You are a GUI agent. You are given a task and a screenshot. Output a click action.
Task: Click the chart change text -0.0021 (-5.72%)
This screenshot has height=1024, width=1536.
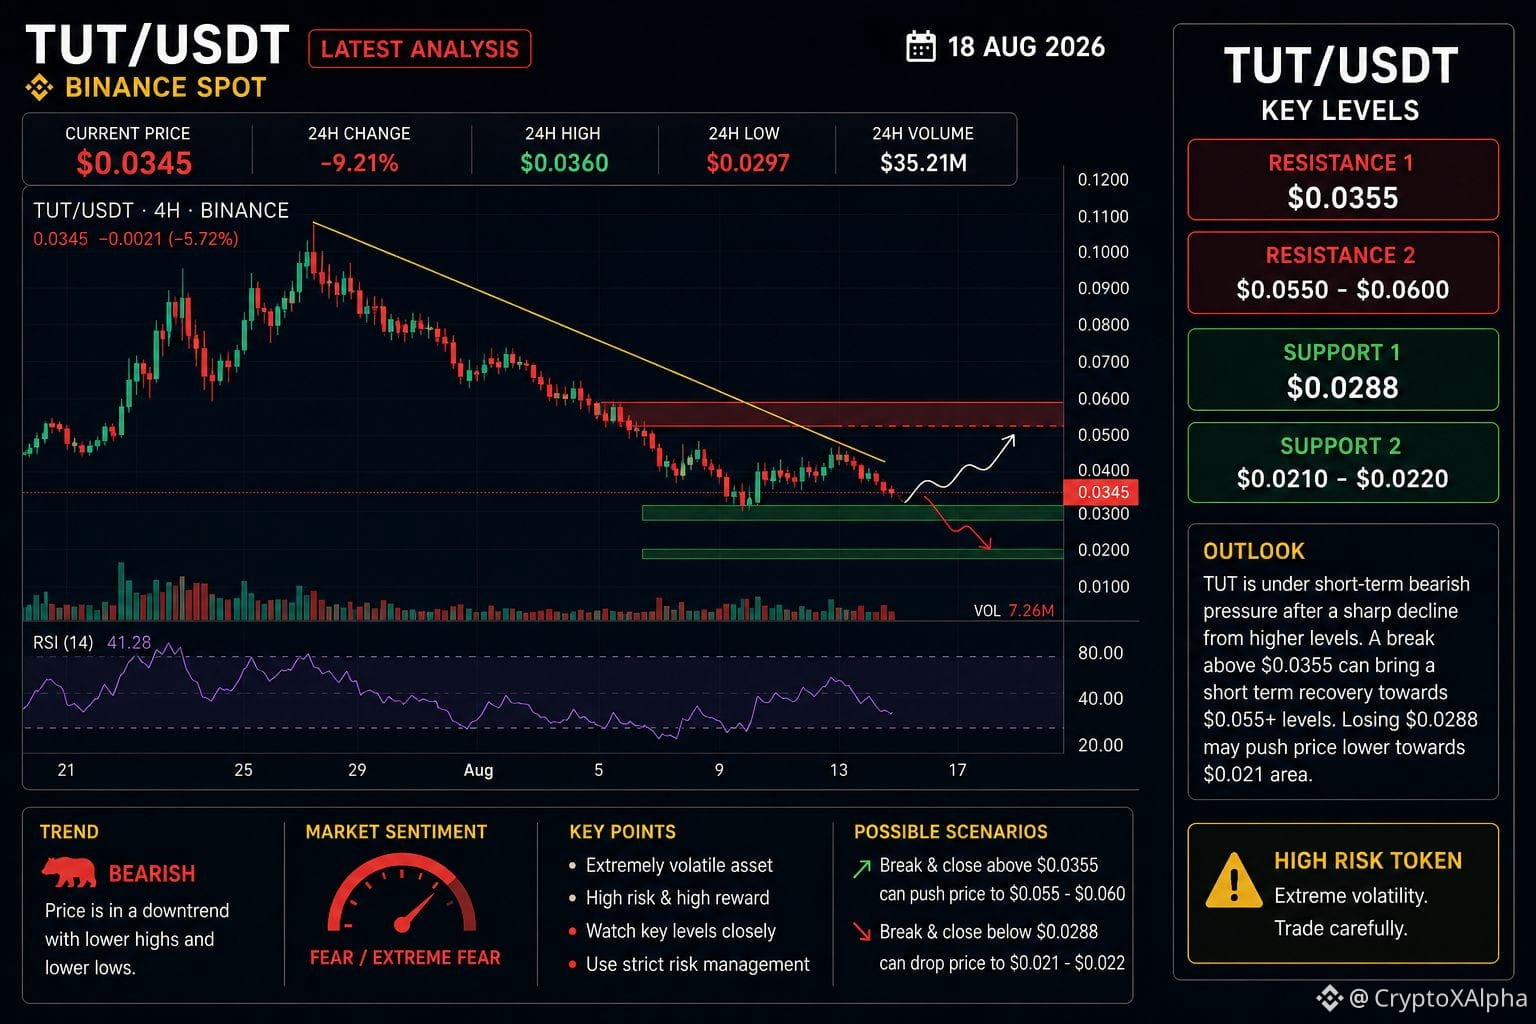[x=168, y=239]
